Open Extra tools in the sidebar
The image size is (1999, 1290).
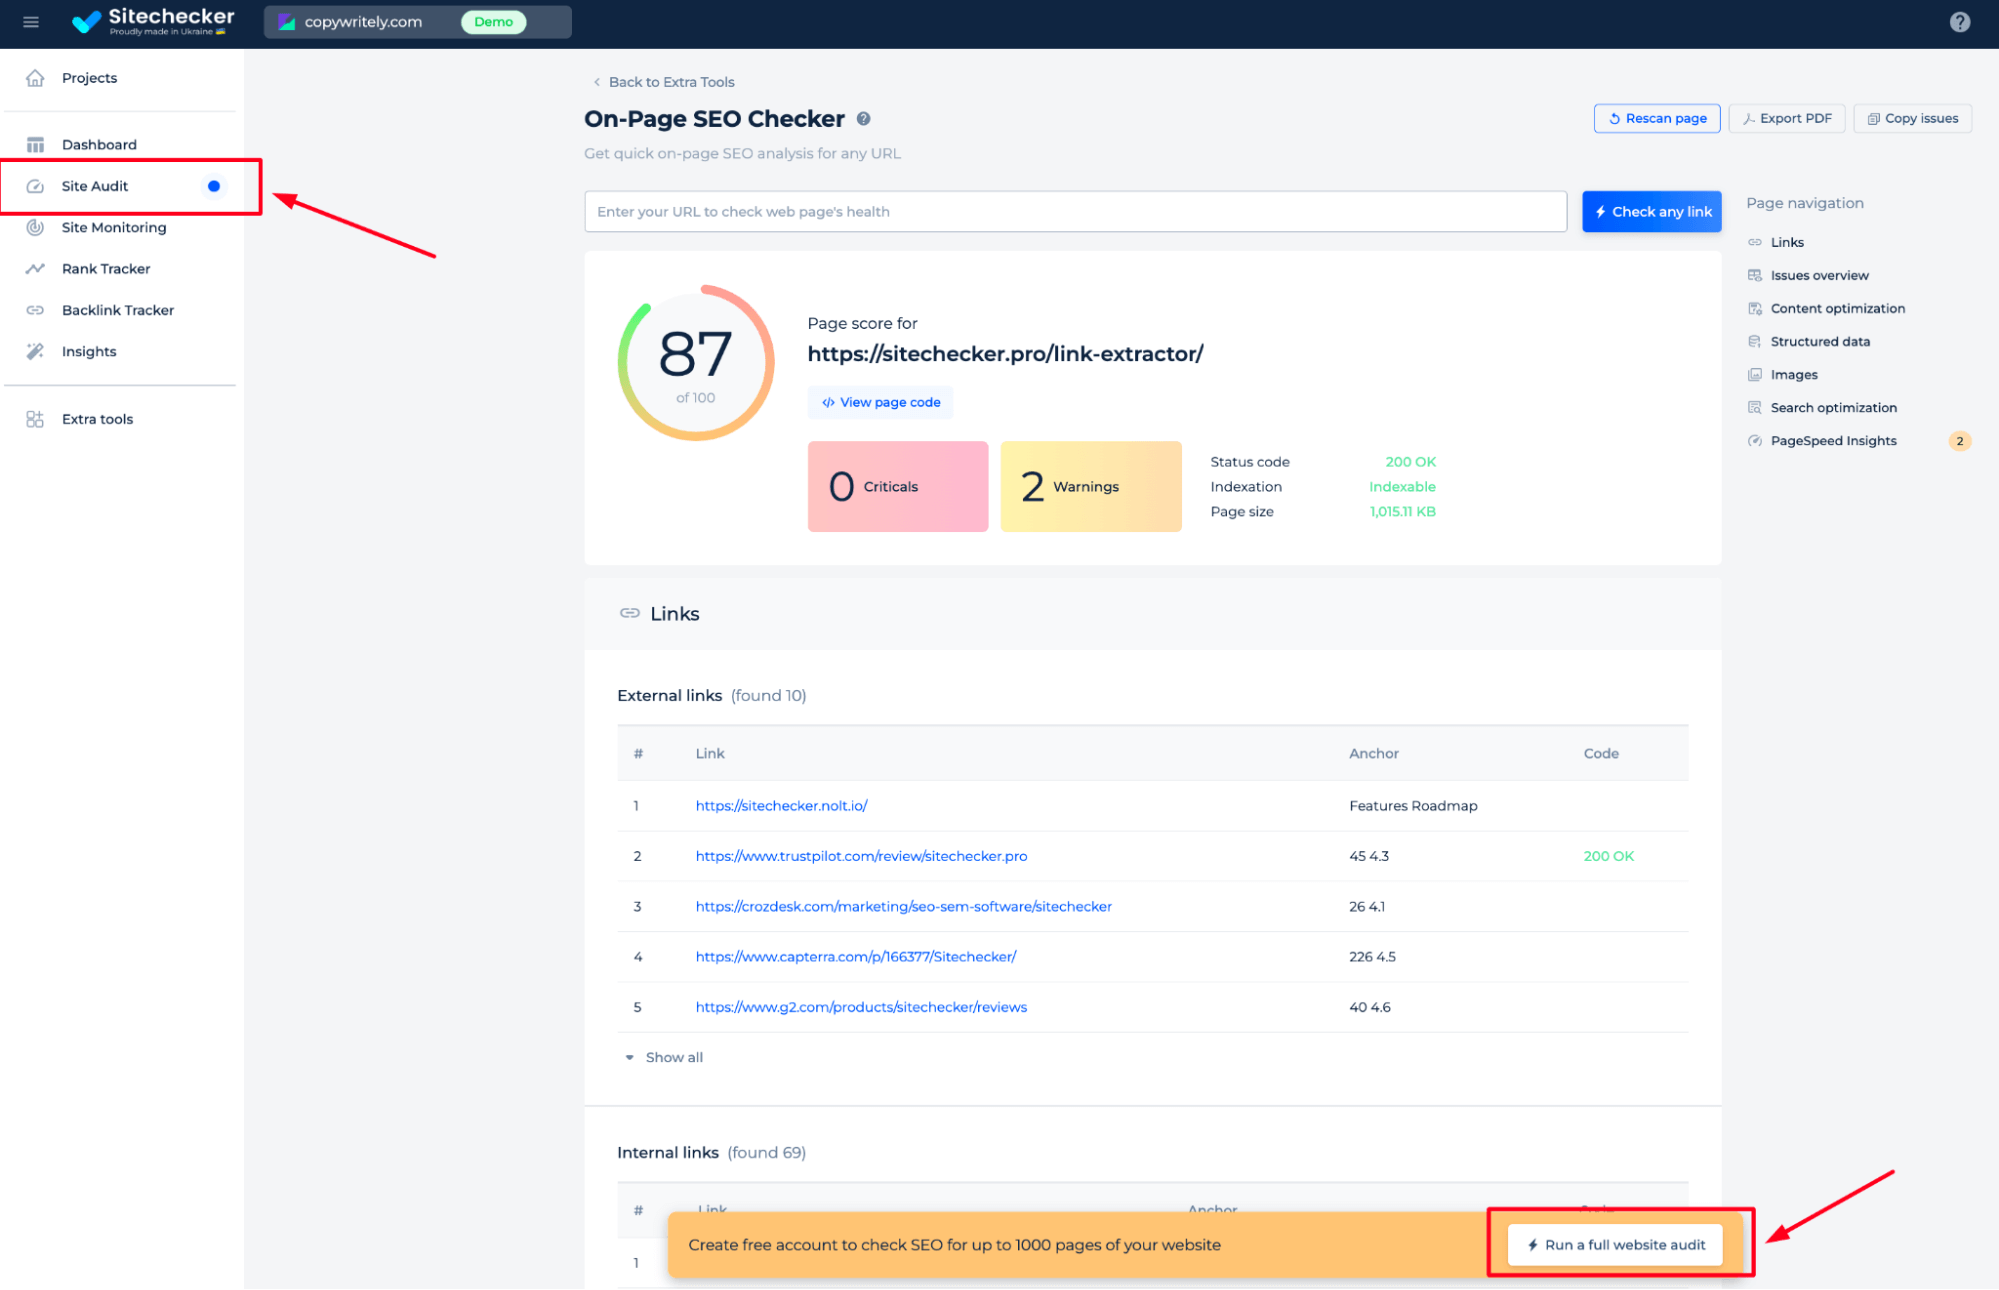(x=97, y=419)
